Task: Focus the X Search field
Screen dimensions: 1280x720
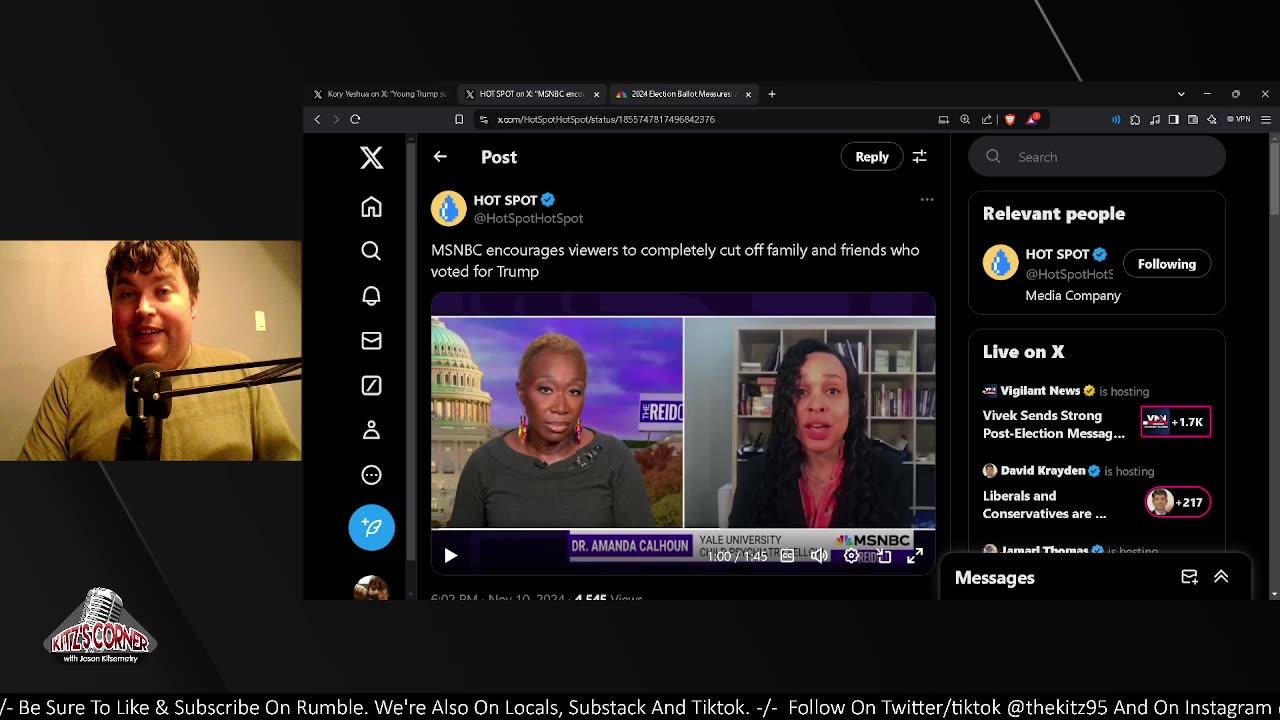Action: click(1097, 157)
